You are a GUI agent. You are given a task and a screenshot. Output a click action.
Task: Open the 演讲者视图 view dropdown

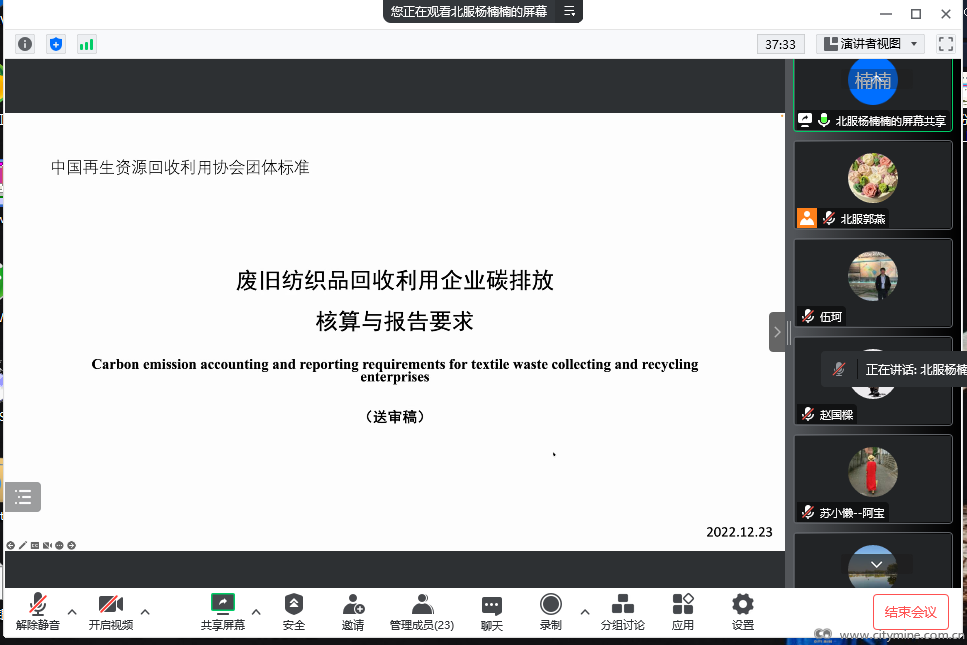[x=868, y=44]
